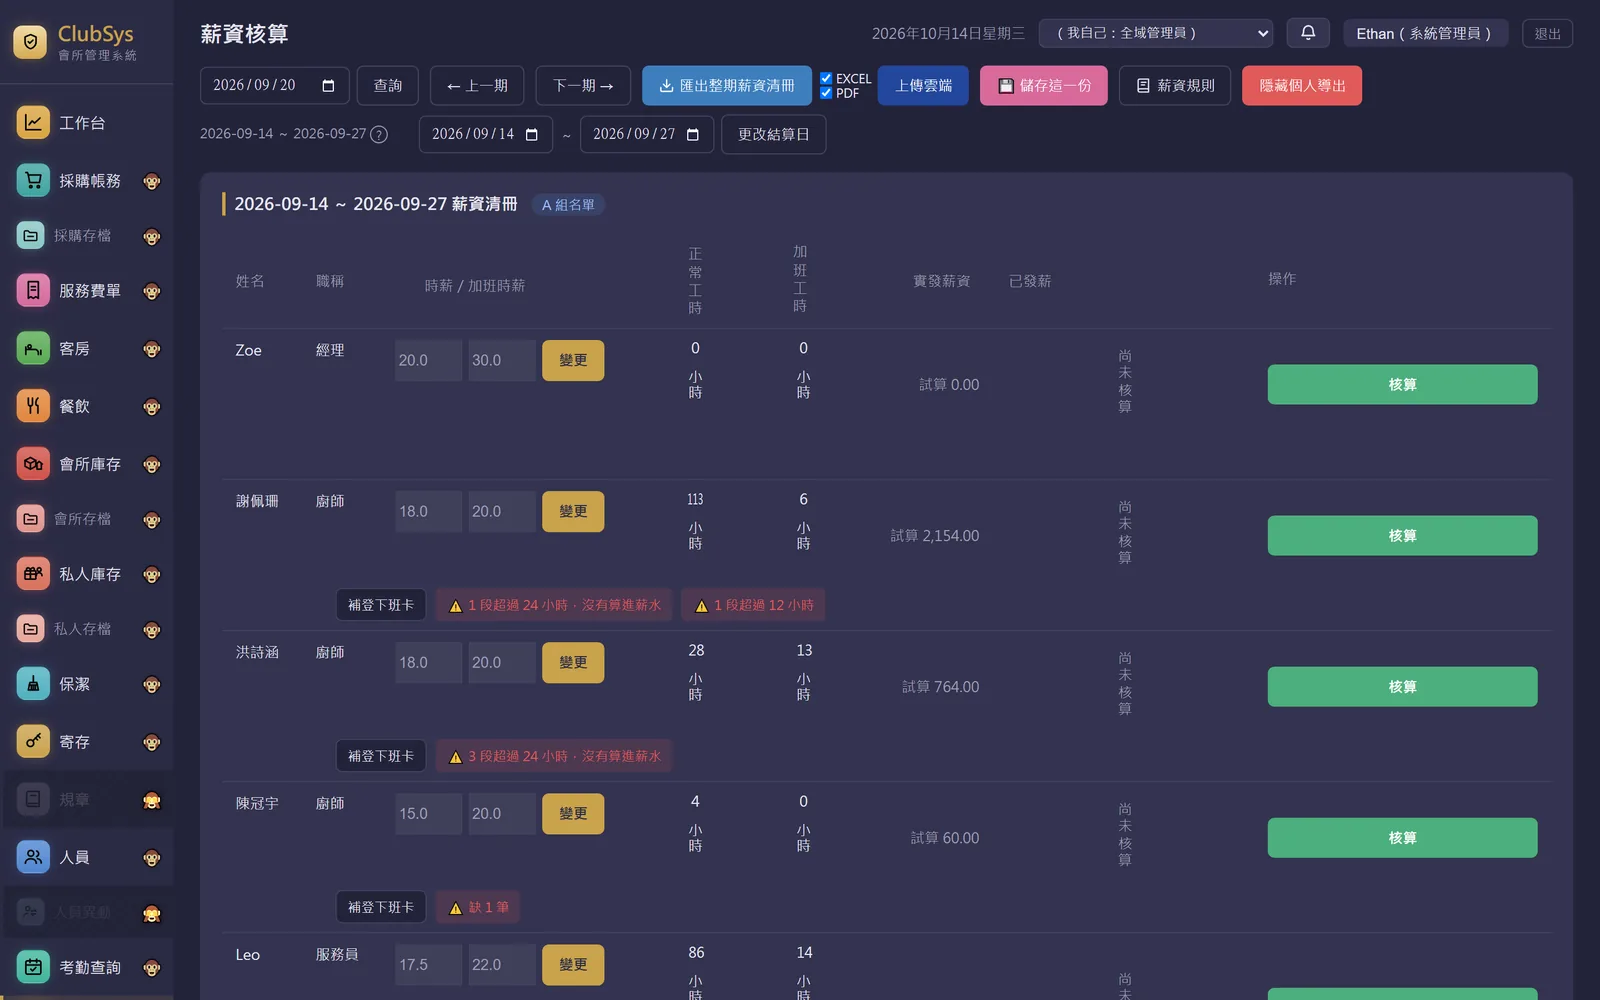Click 匯出整期薪資清冊 export button
The height and width of the screenshot is (1000, 1600).
pos(727,86)
